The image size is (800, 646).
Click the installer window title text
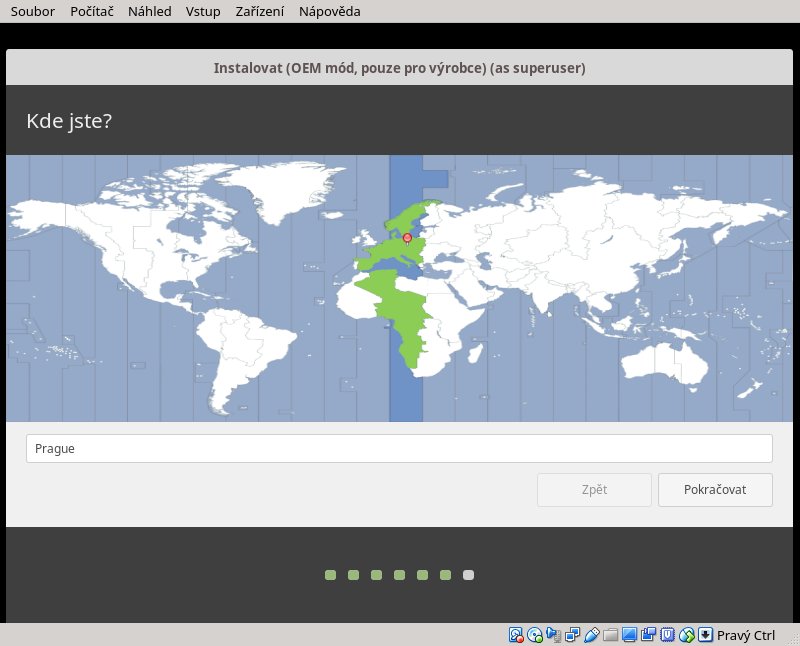tap(399, 68)
